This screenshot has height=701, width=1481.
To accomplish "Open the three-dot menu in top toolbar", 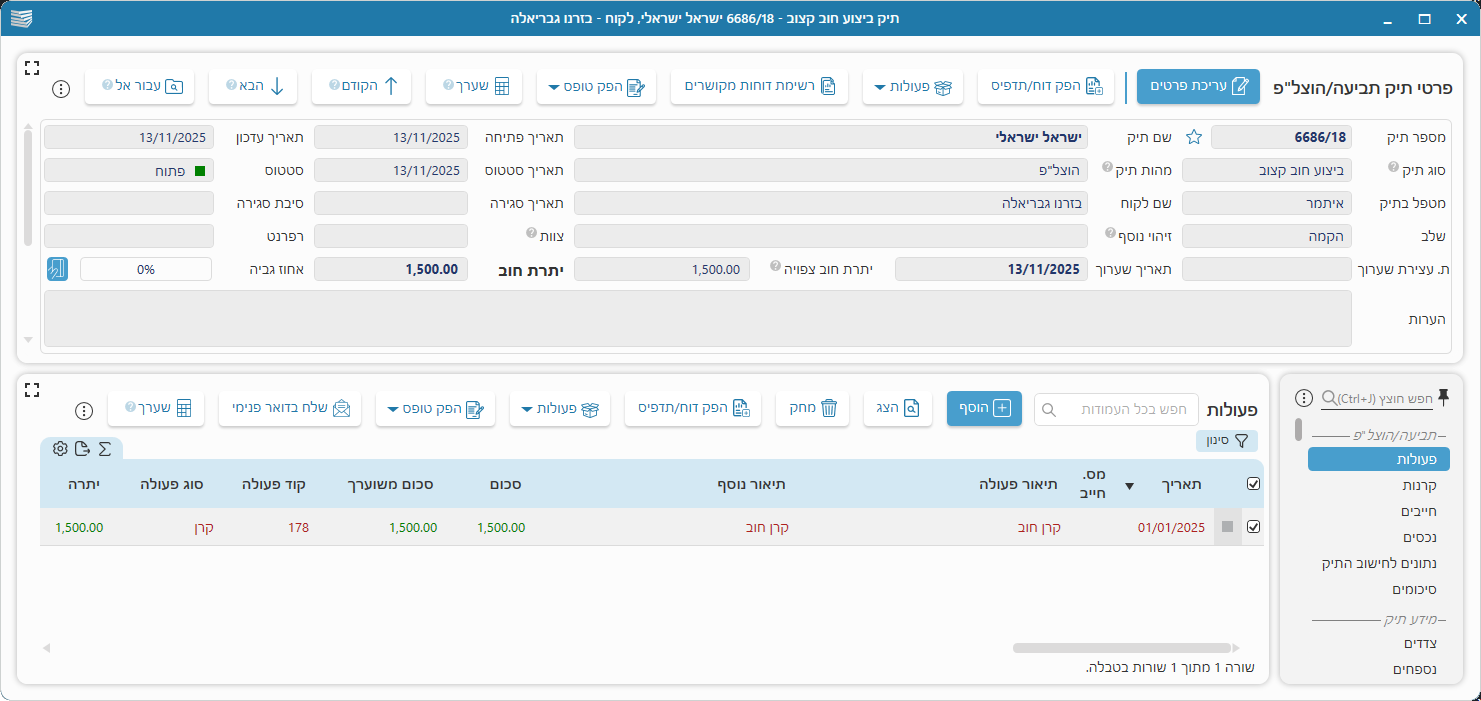I will coord(61,88).
